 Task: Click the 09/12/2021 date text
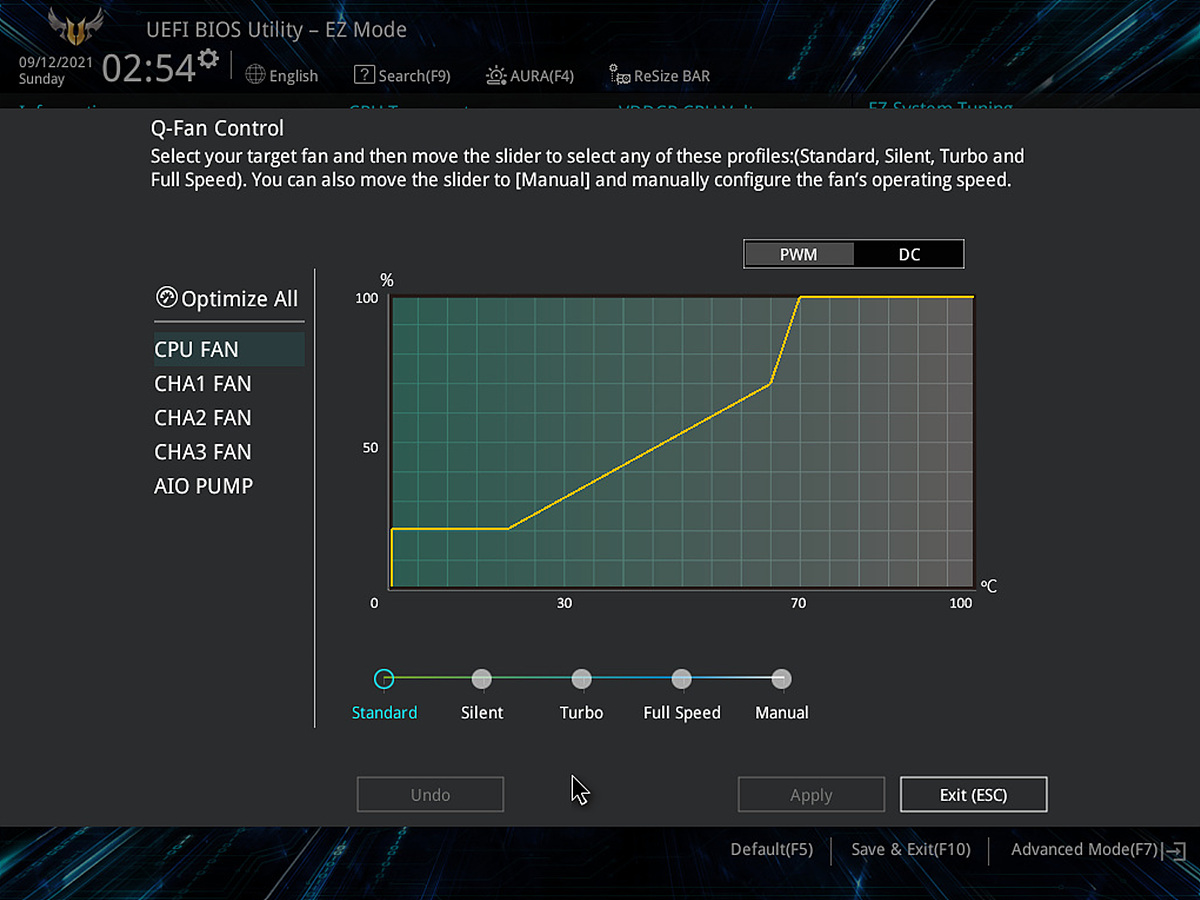(x=56, y=62)
